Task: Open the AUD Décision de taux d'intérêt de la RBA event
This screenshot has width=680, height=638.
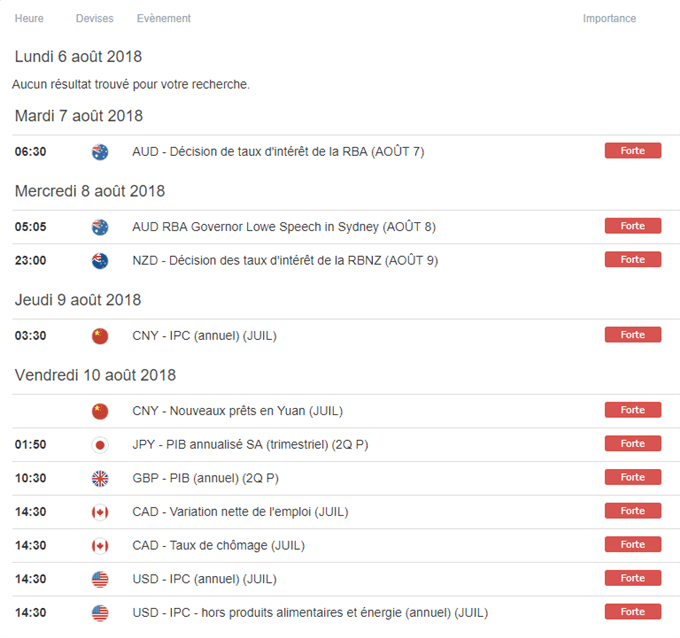Action: coord(278,152)
